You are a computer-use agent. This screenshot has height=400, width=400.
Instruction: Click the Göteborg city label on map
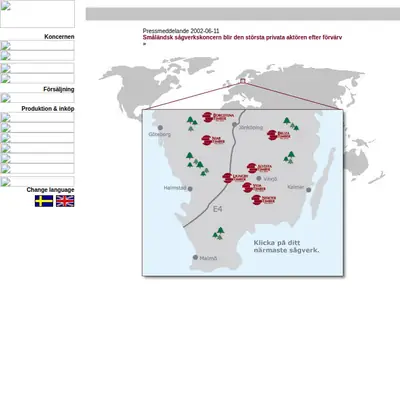(x=160, y=134)
